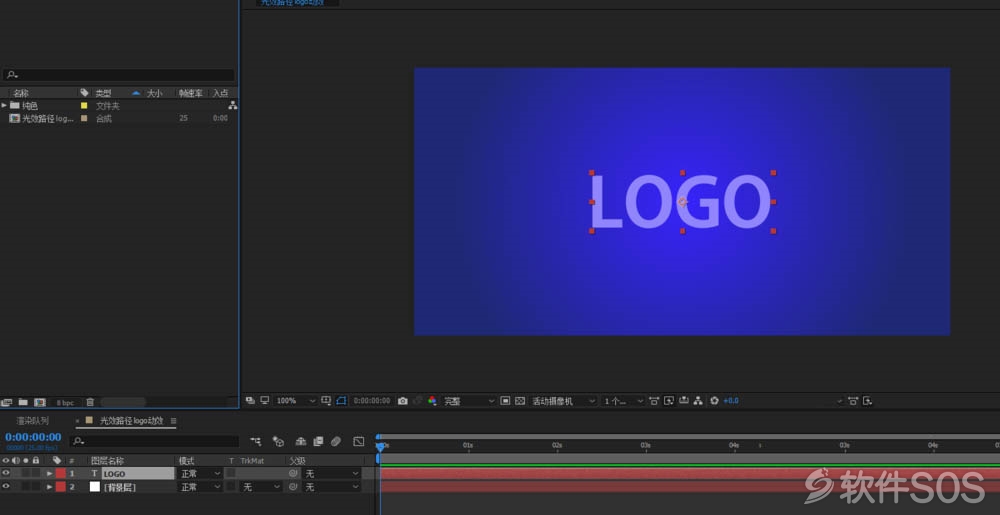Toggle always preview this view icon
The width and height of the screenshot is (1000, 515).
click(250, 400)
